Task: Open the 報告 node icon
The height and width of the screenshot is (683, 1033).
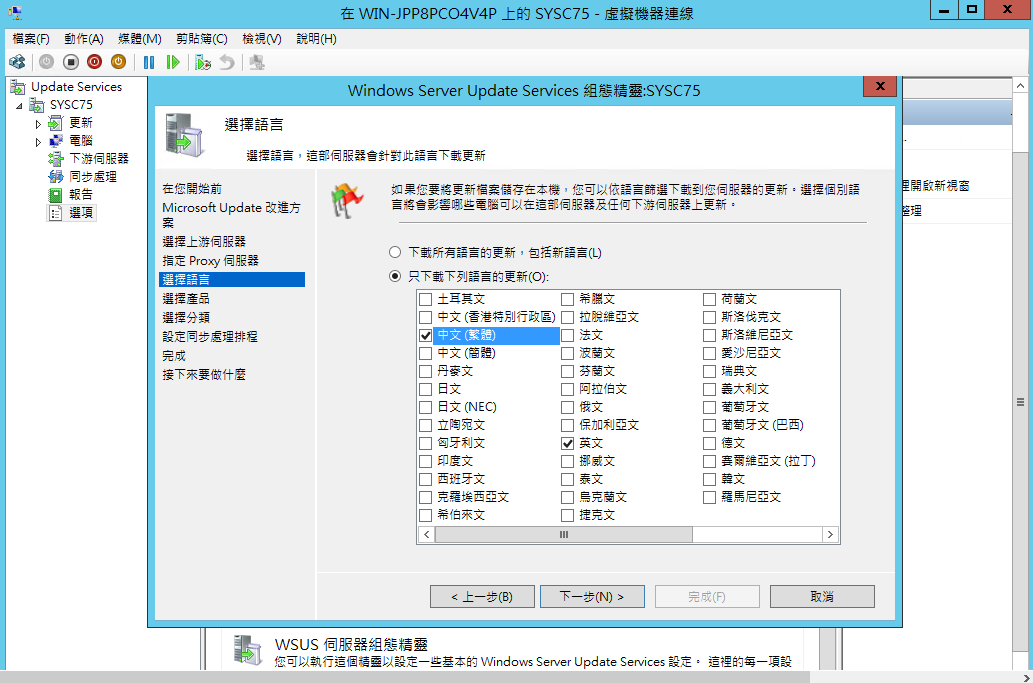Action: [x=56, y=195]
